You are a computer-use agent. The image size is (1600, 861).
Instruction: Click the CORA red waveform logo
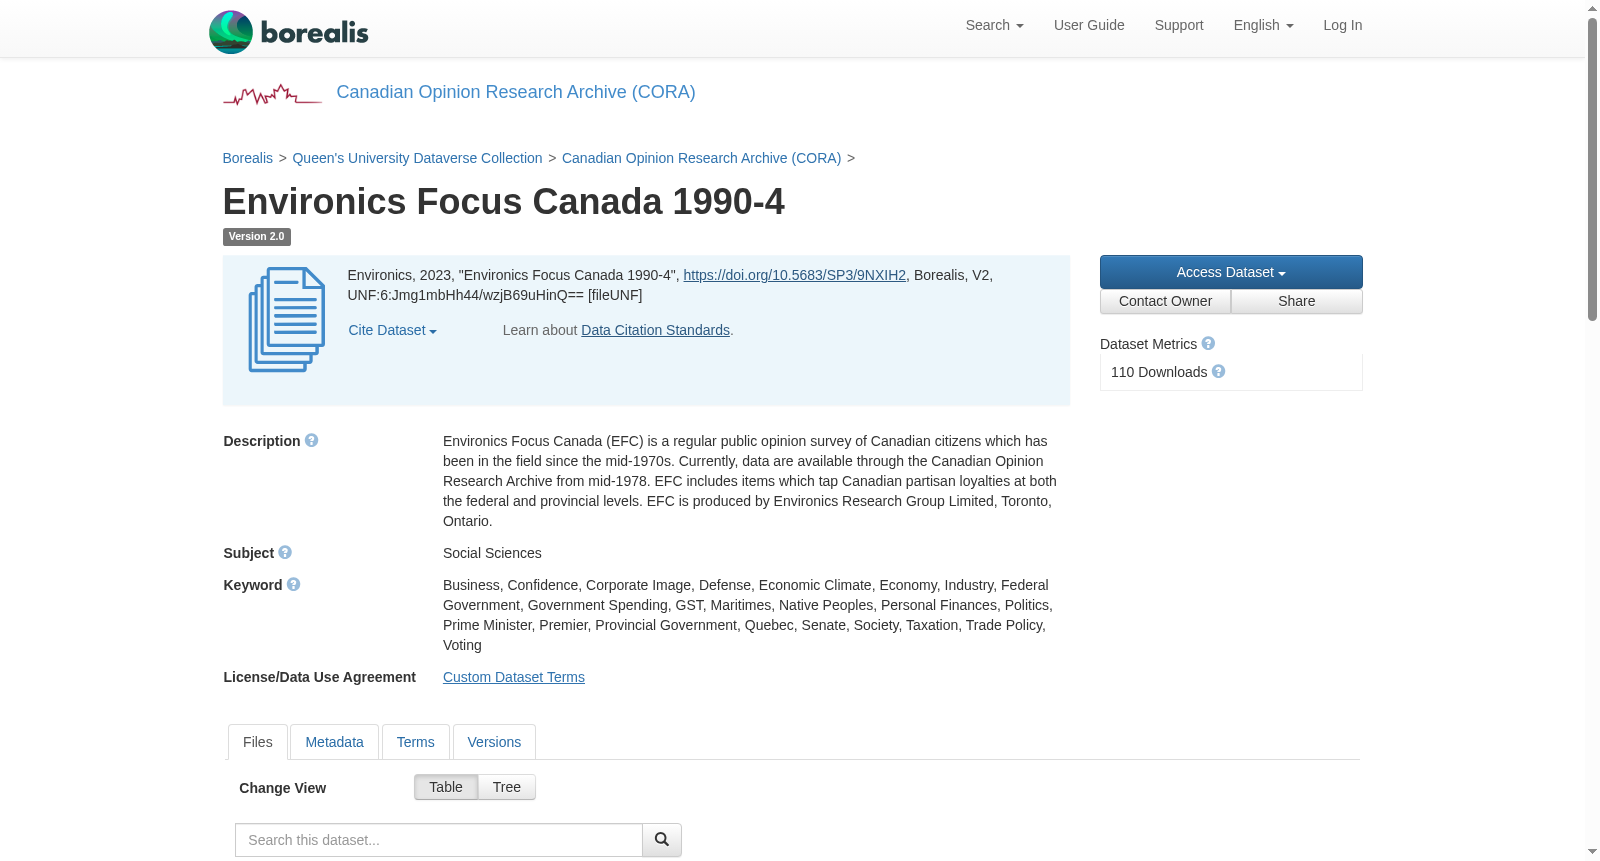coord(272,95)
